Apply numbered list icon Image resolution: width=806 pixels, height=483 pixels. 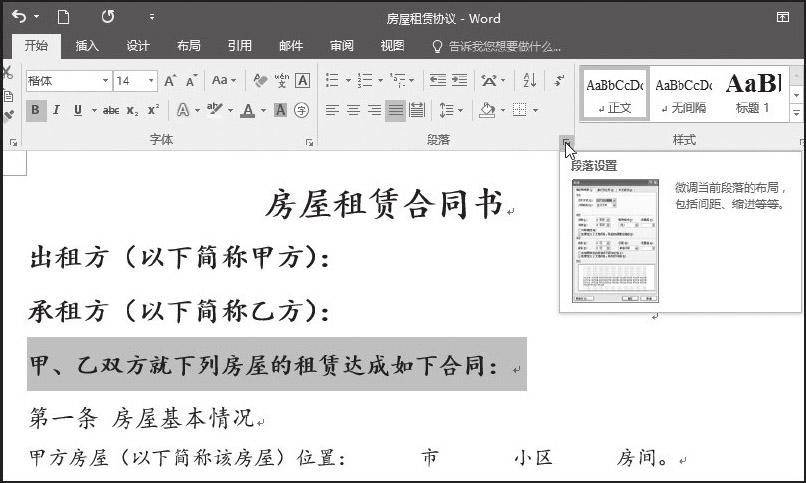point(365,80)
